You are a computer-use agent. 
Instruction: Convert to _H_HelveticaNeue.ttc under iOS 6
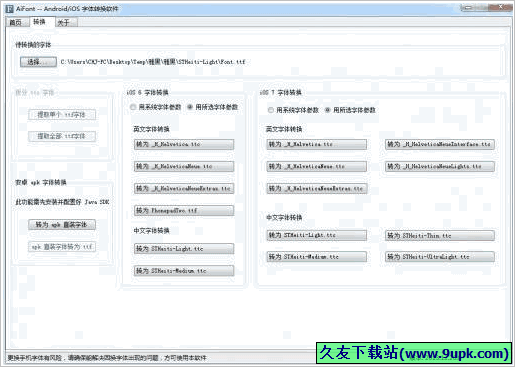(184, 166)
